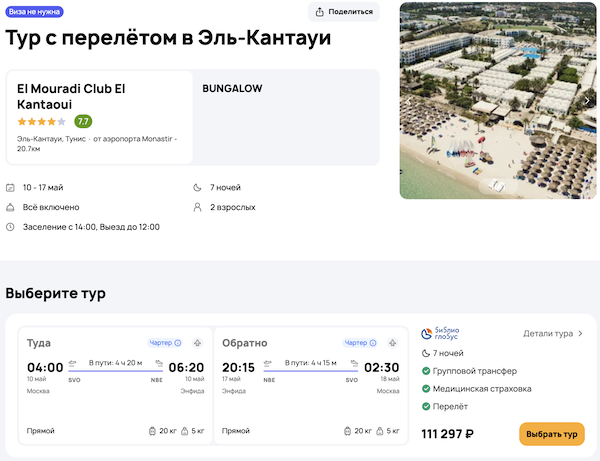Click the 20 кг baggage icon in Туда card
This screenshot has height=461, width=600.
tap(151, 431)
